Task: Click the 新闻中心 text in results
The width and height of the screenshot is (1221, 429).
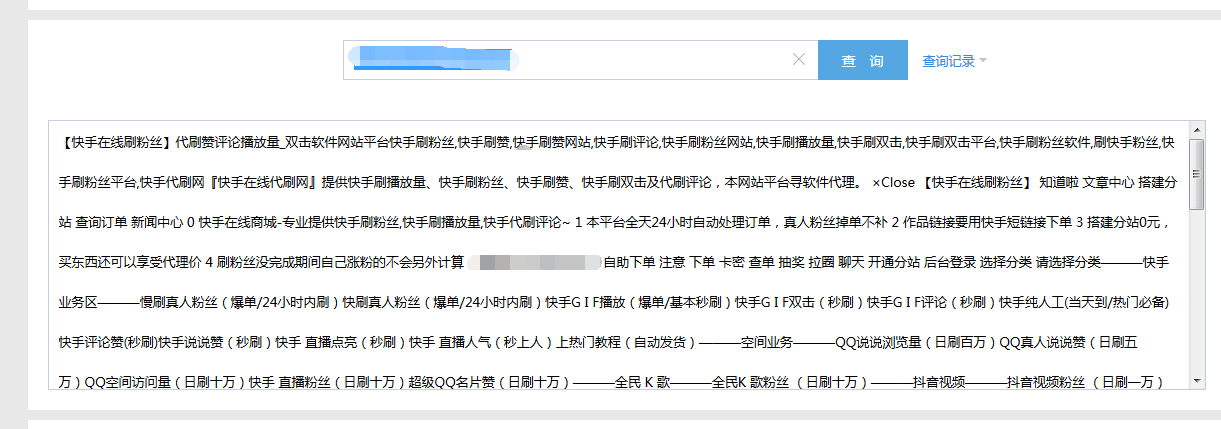Action: tap(159, 222)
